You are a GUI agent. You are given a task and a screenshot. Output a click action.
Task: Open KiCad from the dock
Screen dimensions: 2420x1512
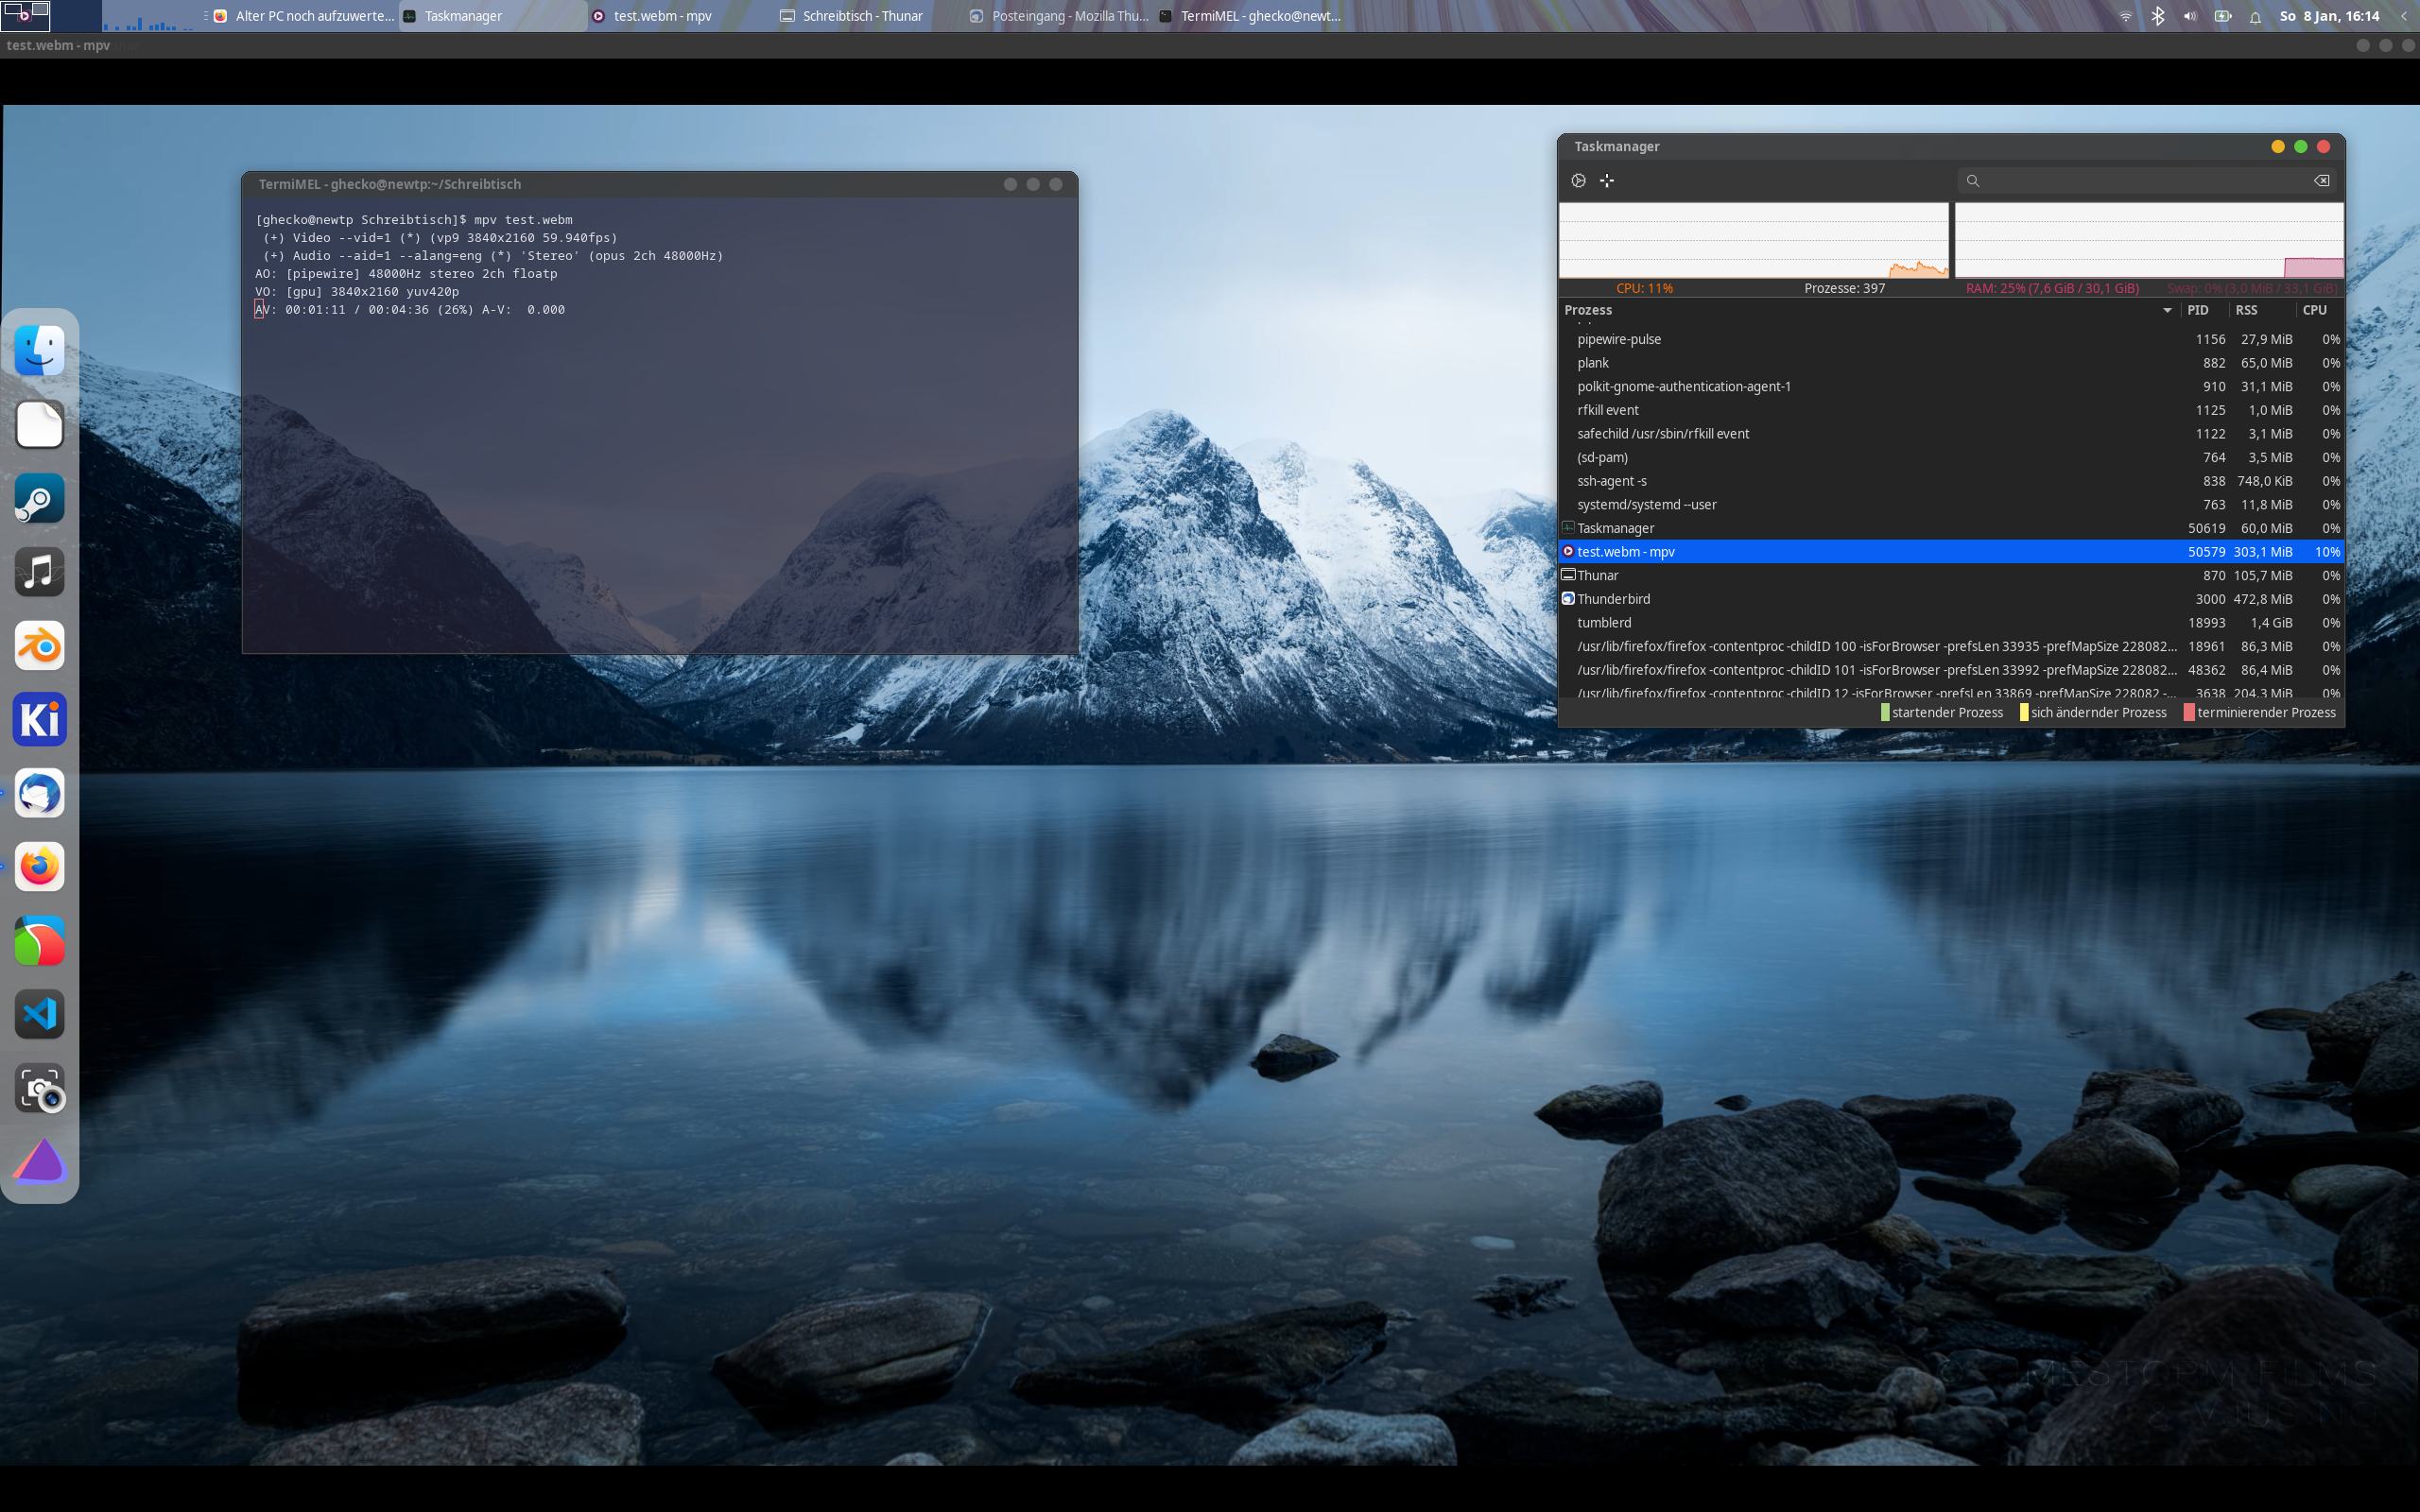point(40,720)
